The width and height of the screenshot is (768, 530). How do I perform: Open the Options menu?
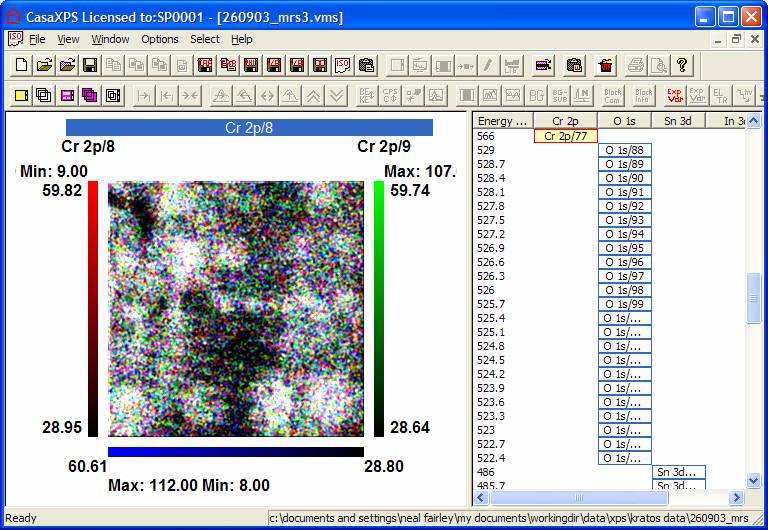(159, 39)
